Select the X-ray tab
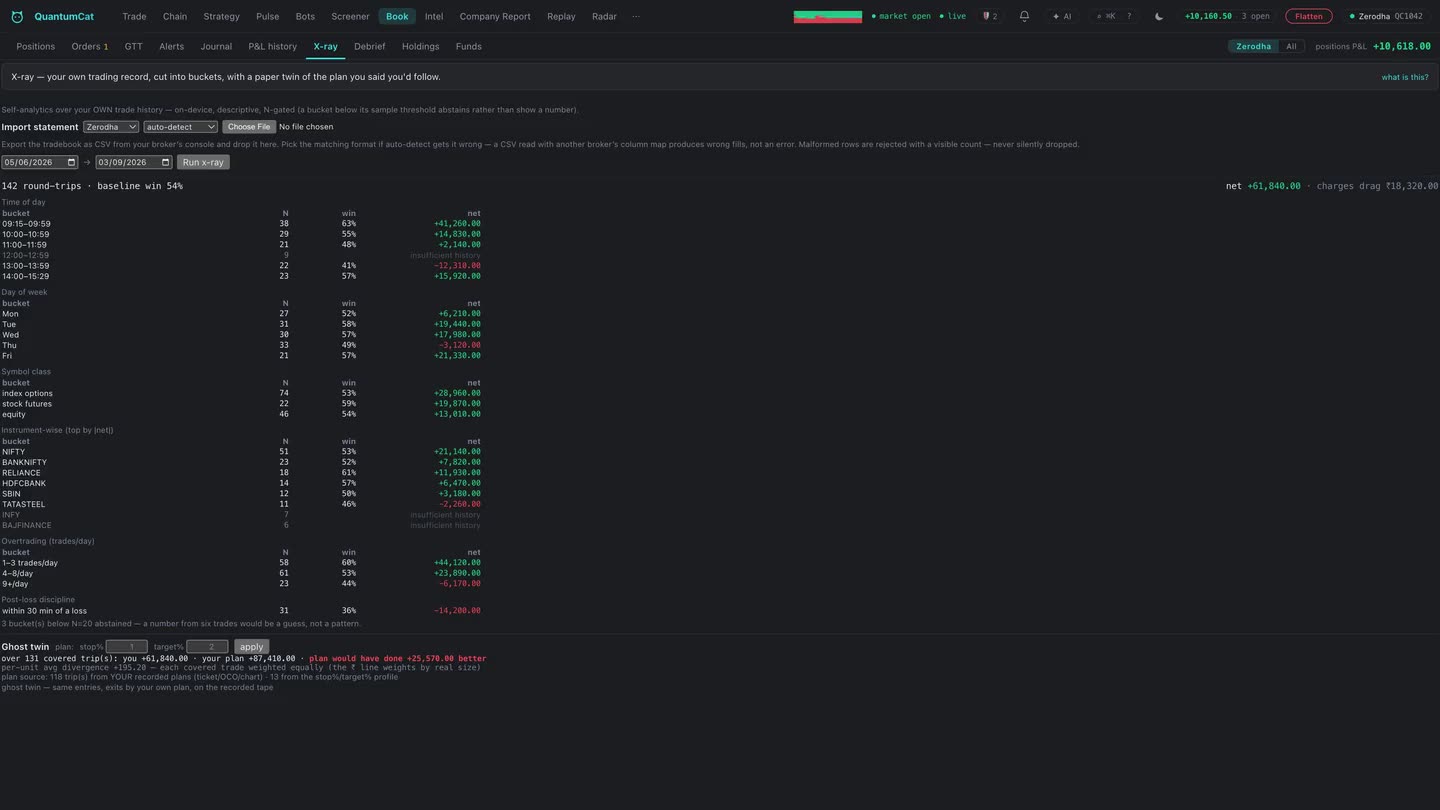The height and width of the screenshot is (810, 1440). pyautogui.click(x=325, y=47)
